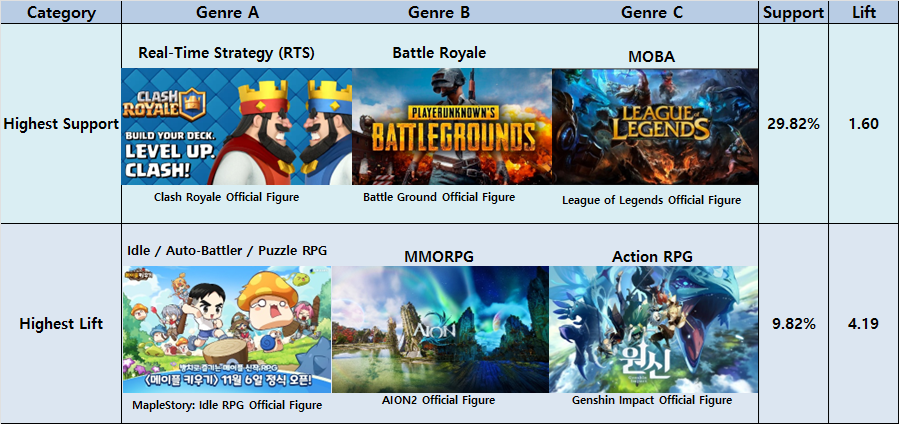Image resolution: width=899 pixels, height=424 pixels.
Task: Click the Category column header
Action: [x=61, y=13]
